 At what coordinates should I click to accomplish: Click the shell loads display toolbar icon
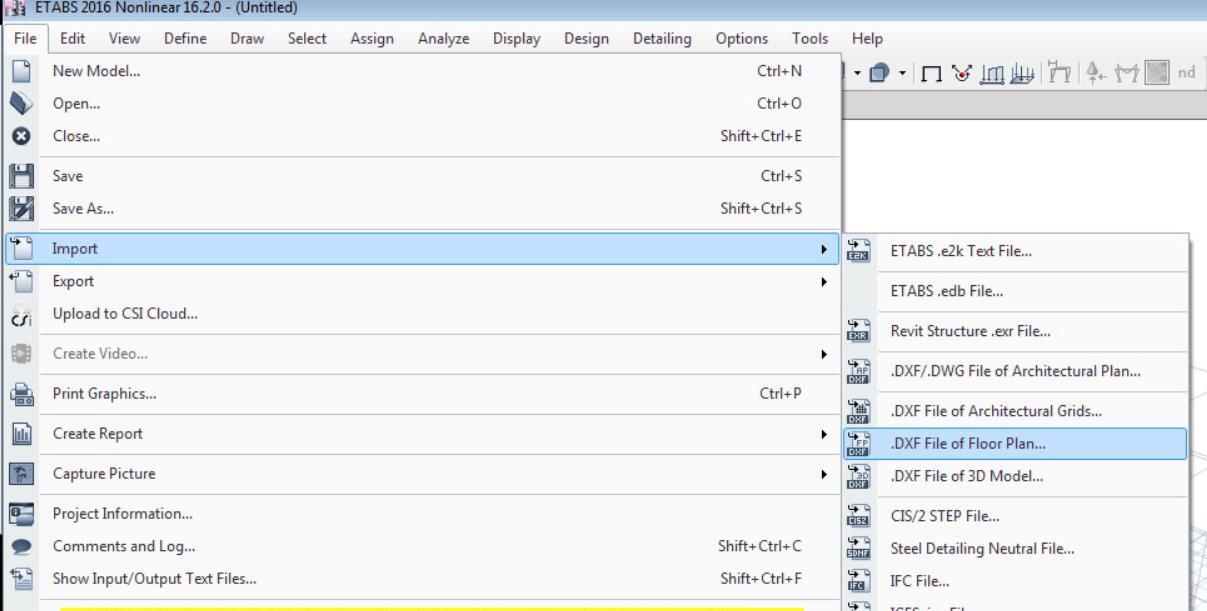coord(1021,73)
